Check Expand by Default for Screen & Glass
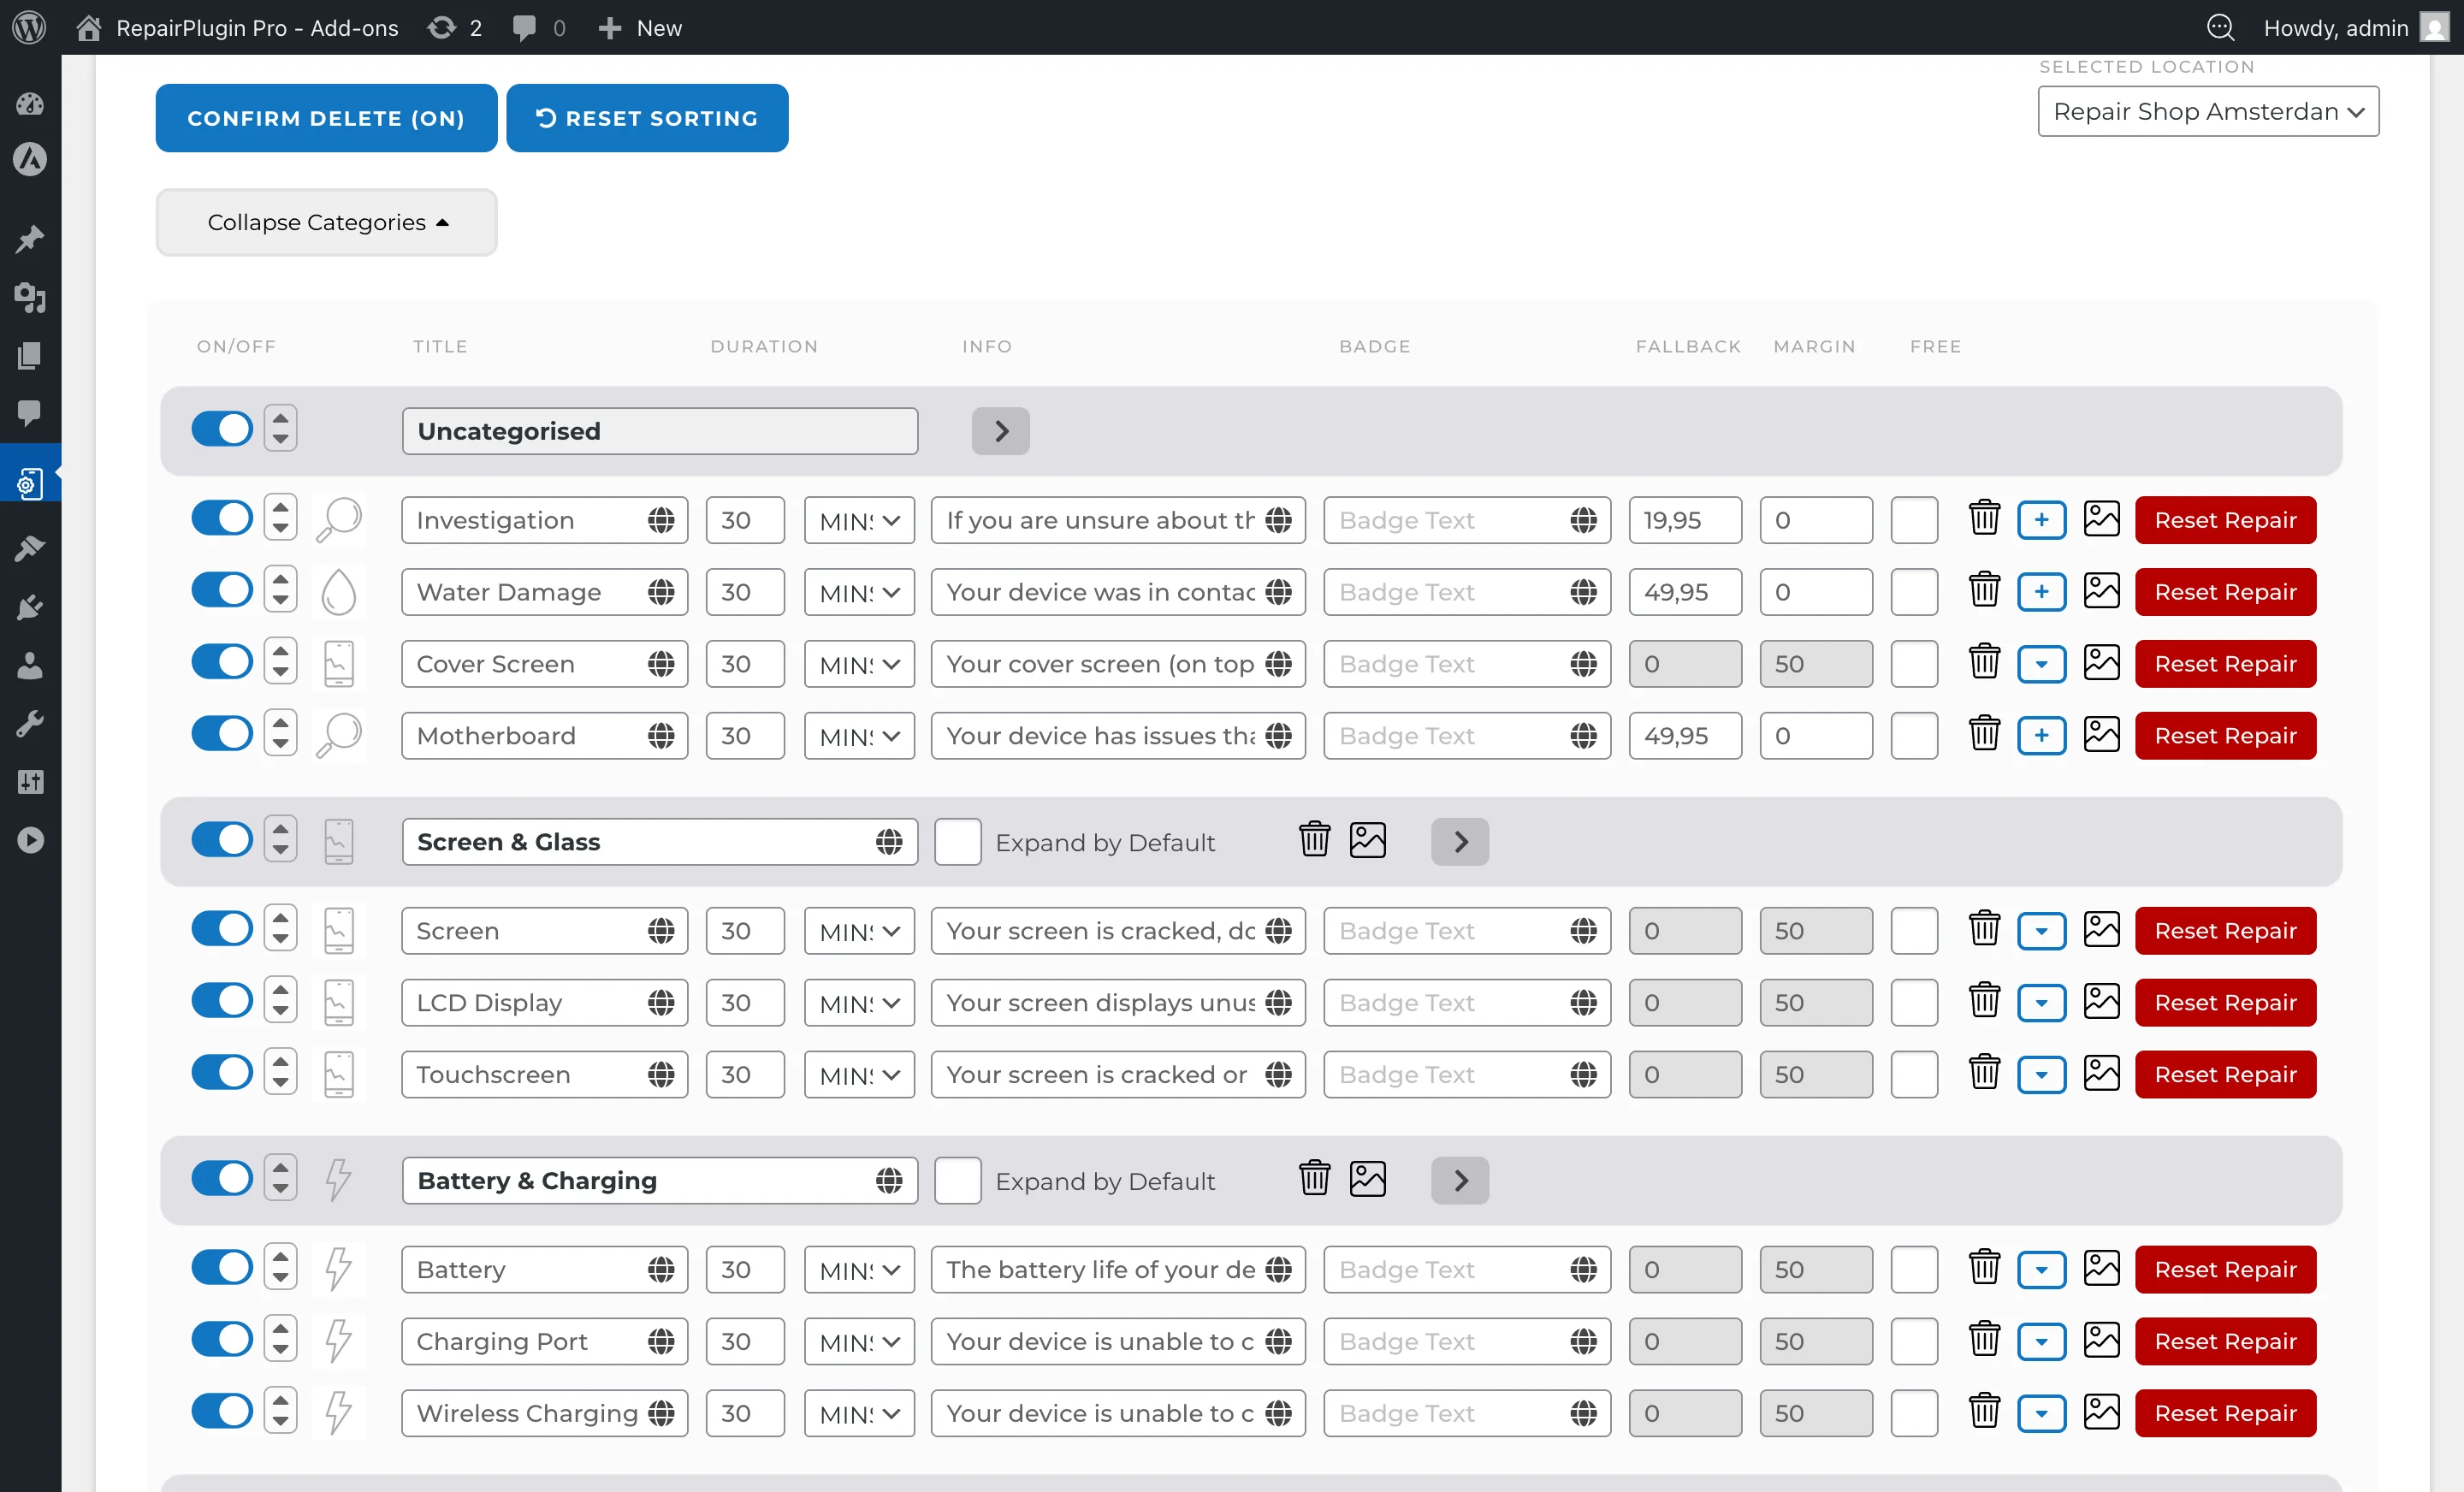 957,841
